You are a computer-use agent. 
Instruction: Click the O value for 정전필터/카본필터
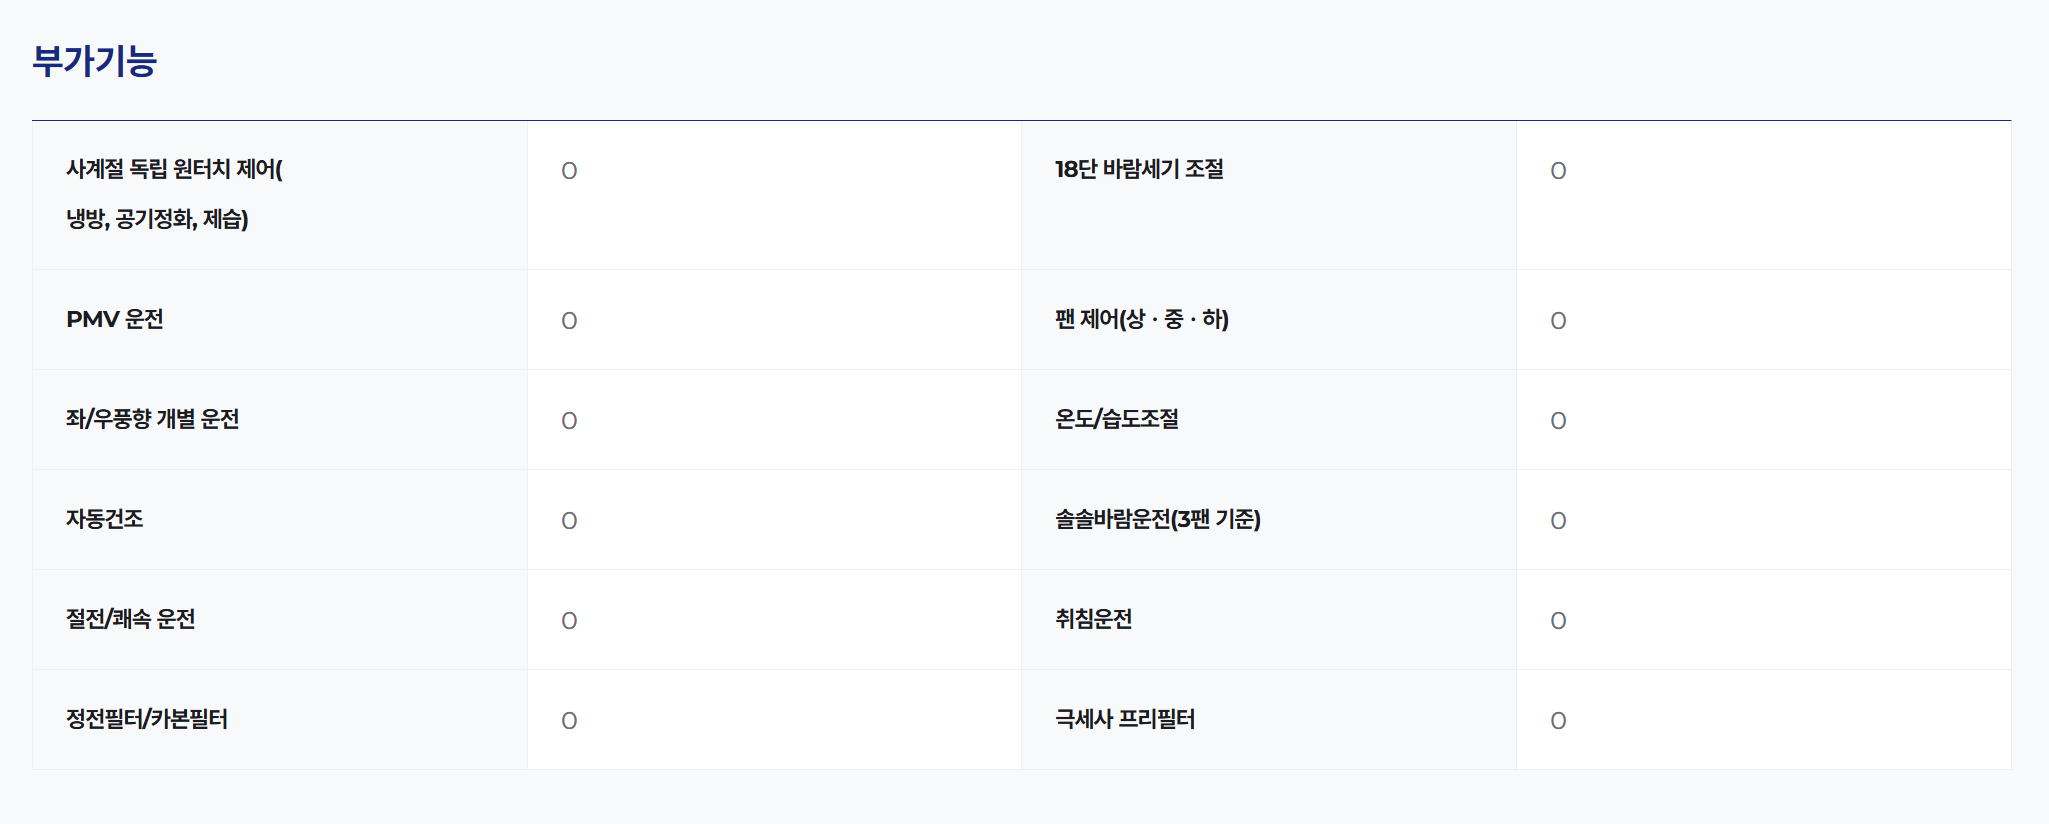(569, 721)
